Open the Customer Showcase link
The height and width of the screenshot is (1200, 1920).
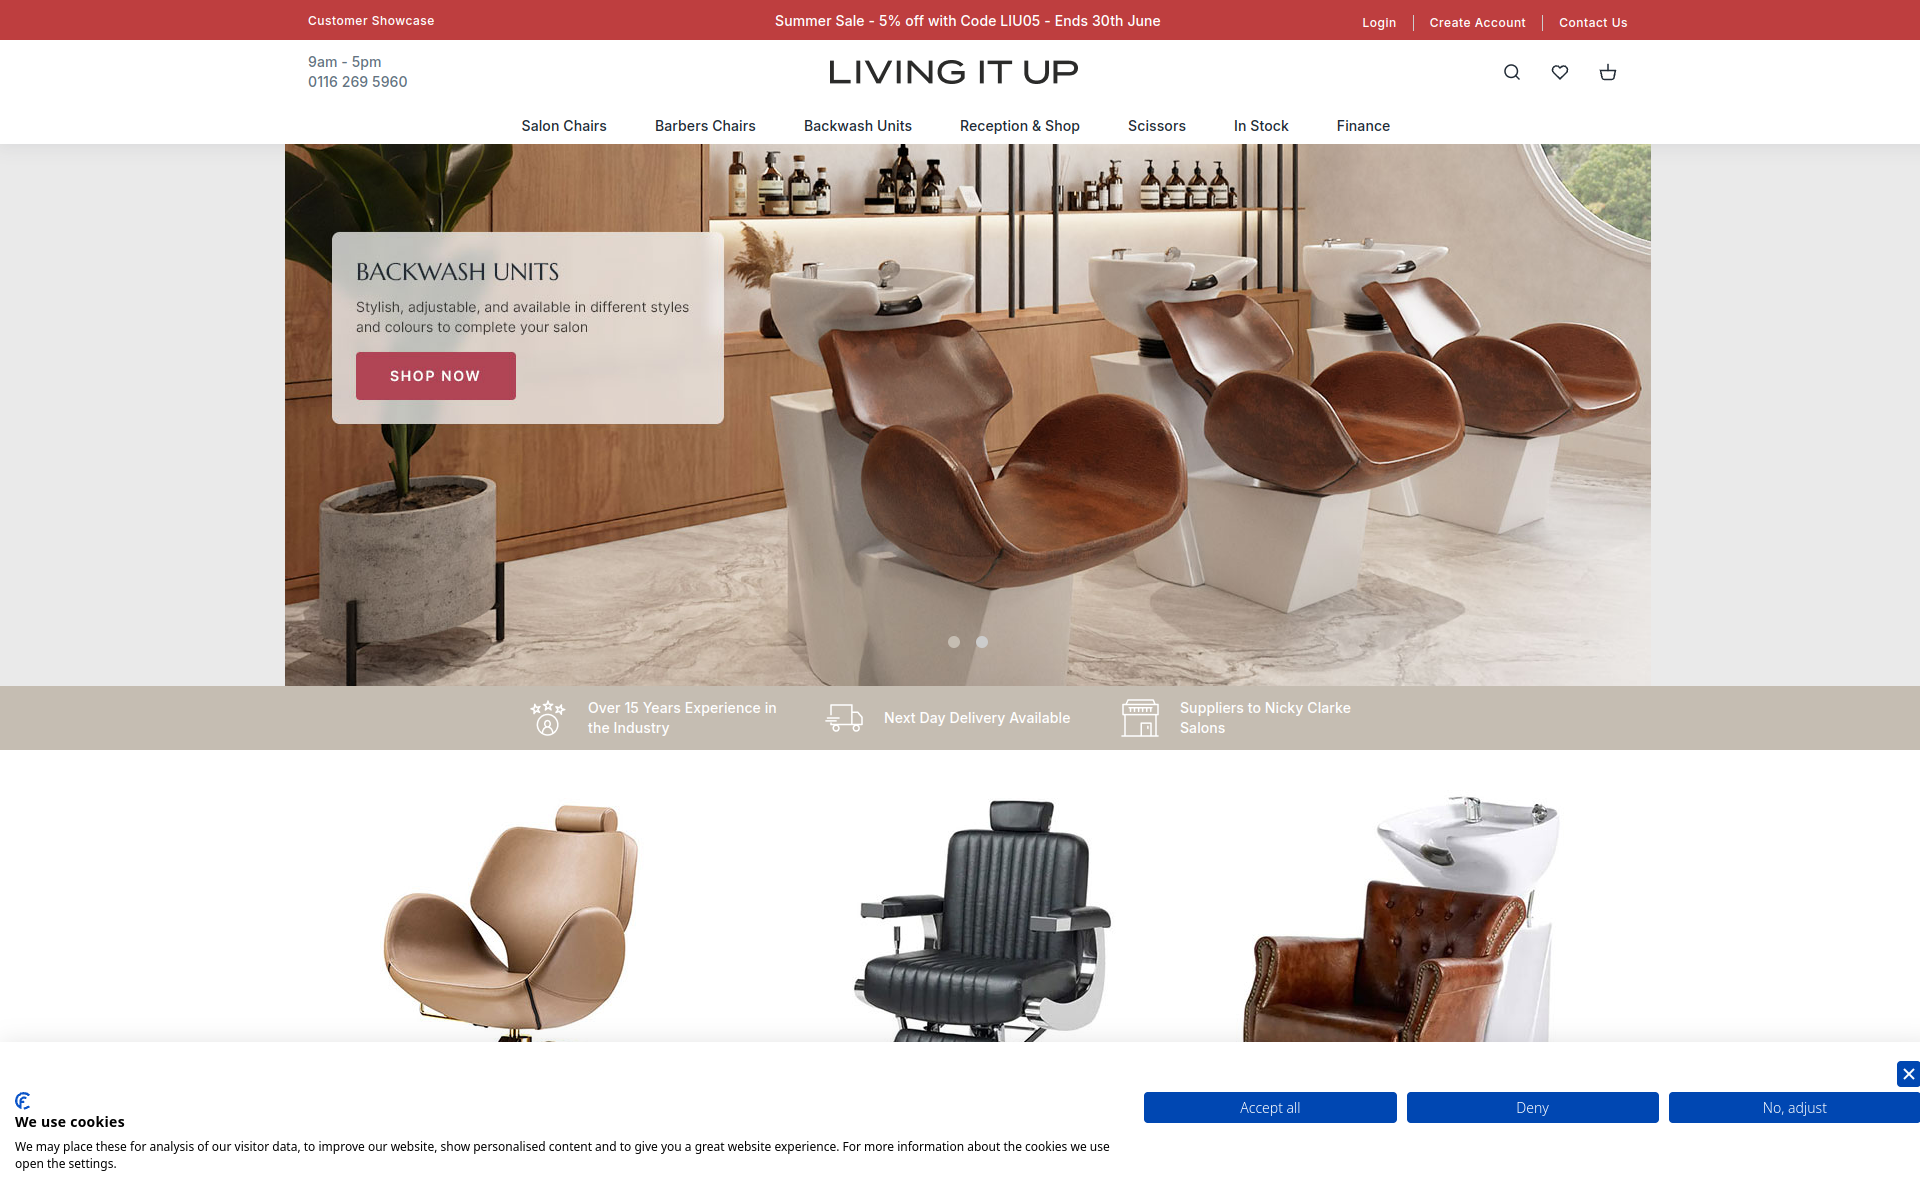[371, 21]
